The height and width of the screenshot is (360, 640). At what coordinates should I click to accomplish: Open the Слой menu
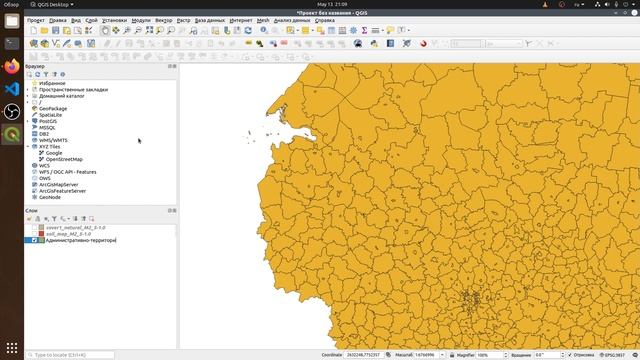point(91,20)
